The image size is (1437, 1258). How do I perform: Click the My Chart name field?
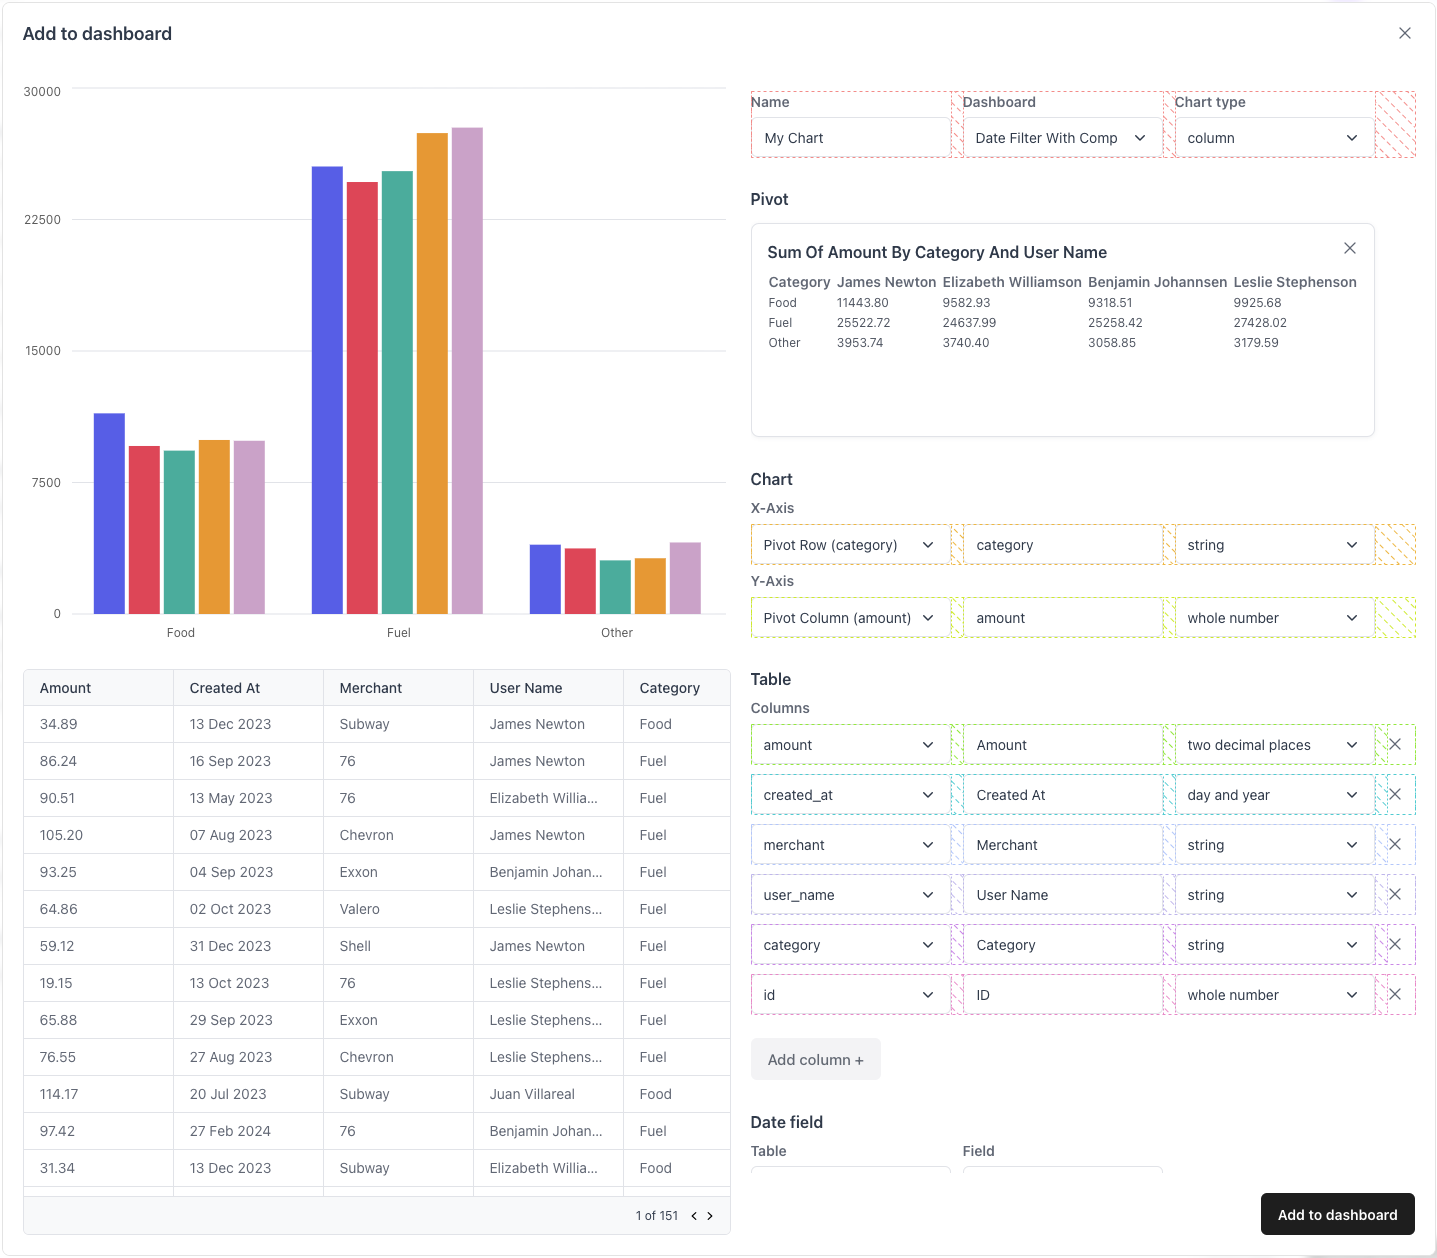tap(850, 138)
